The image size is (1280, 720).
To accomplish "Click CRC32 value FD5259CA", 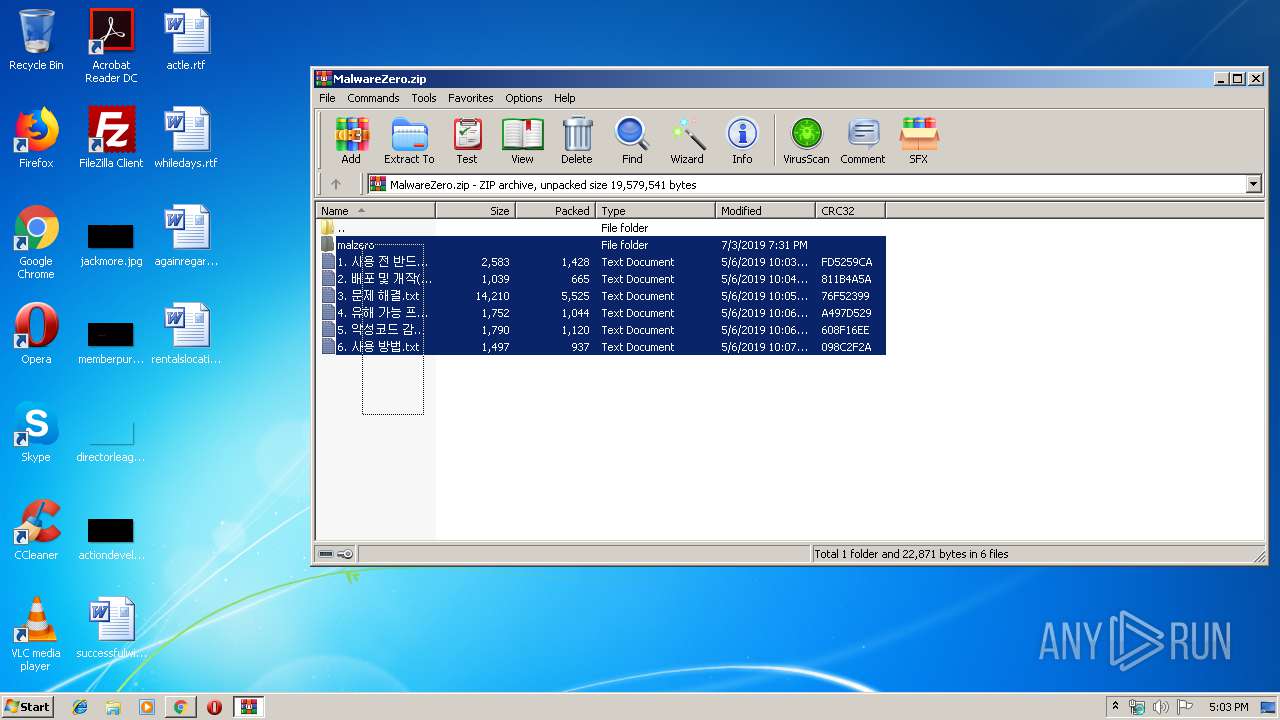I will pos(846,262).
